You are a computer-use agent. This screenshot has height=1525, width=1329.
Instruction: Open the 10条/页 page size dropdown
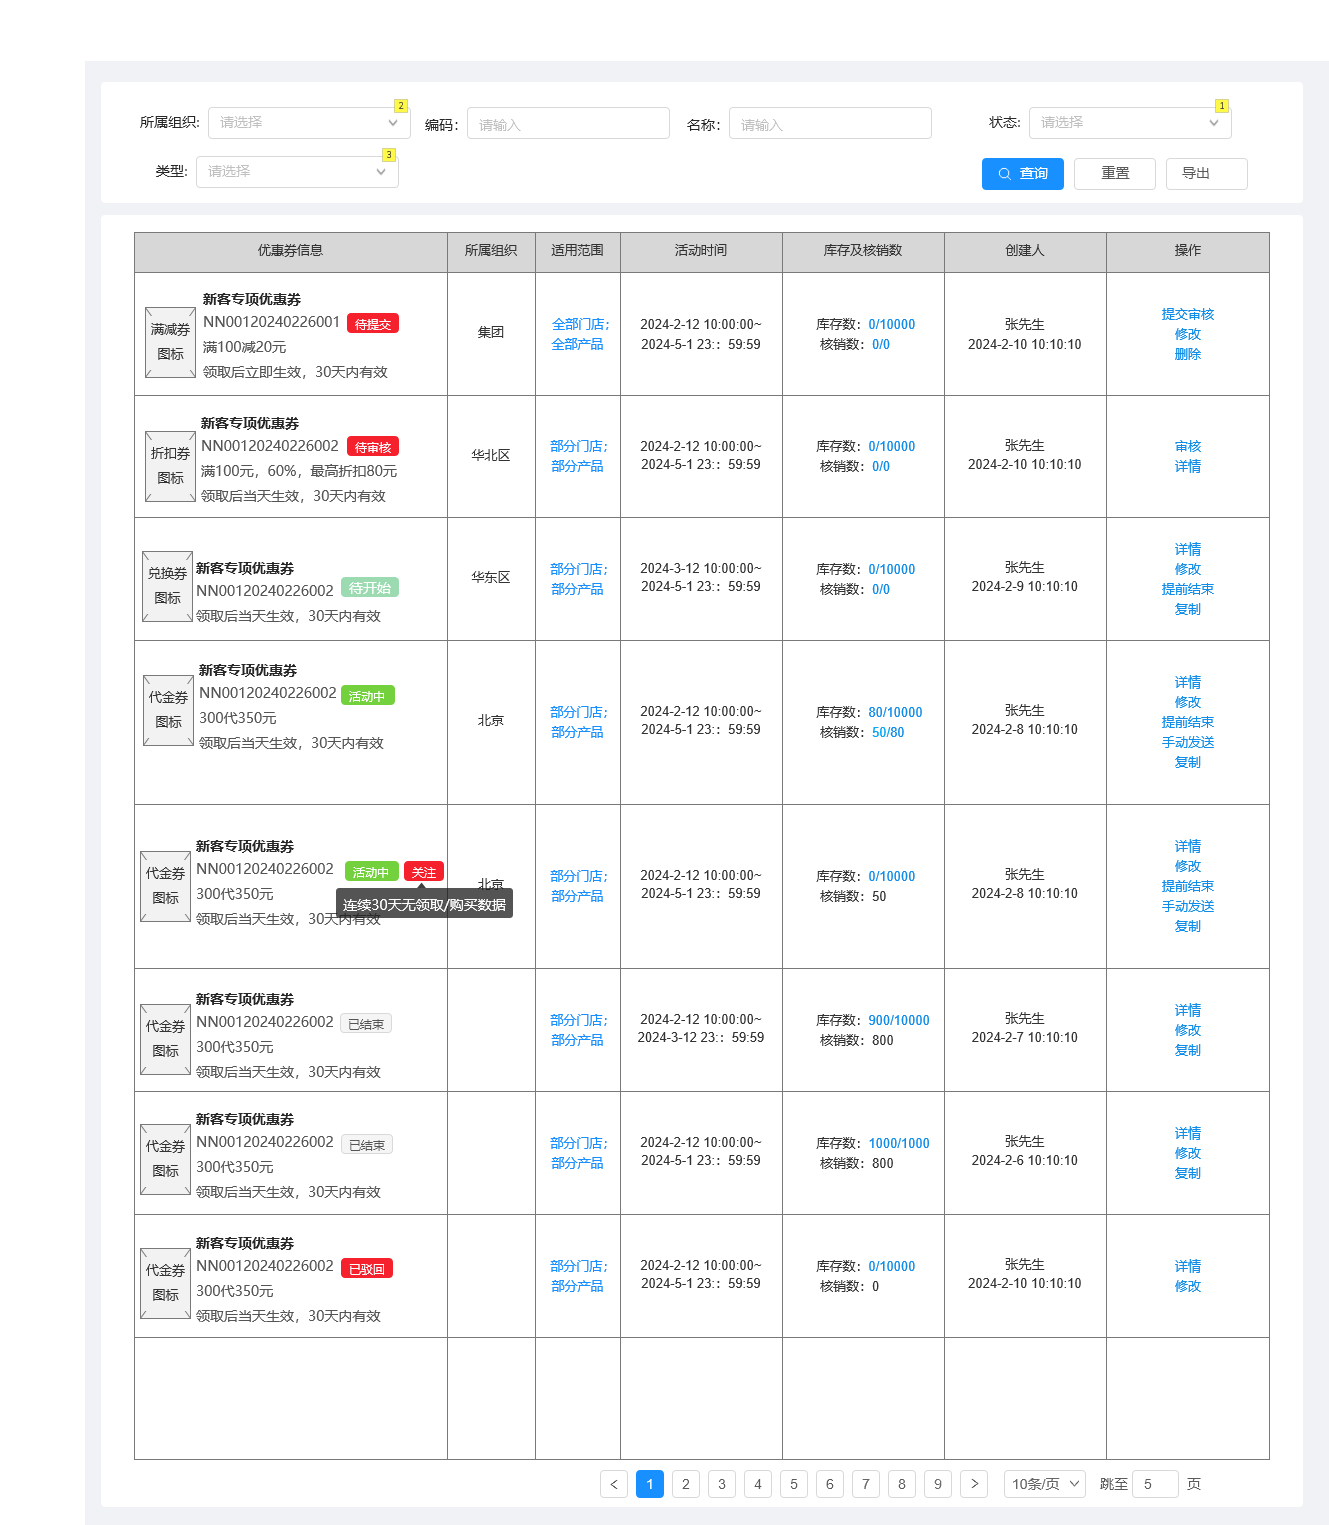pyautogui.click(x=1043, y=1484)
